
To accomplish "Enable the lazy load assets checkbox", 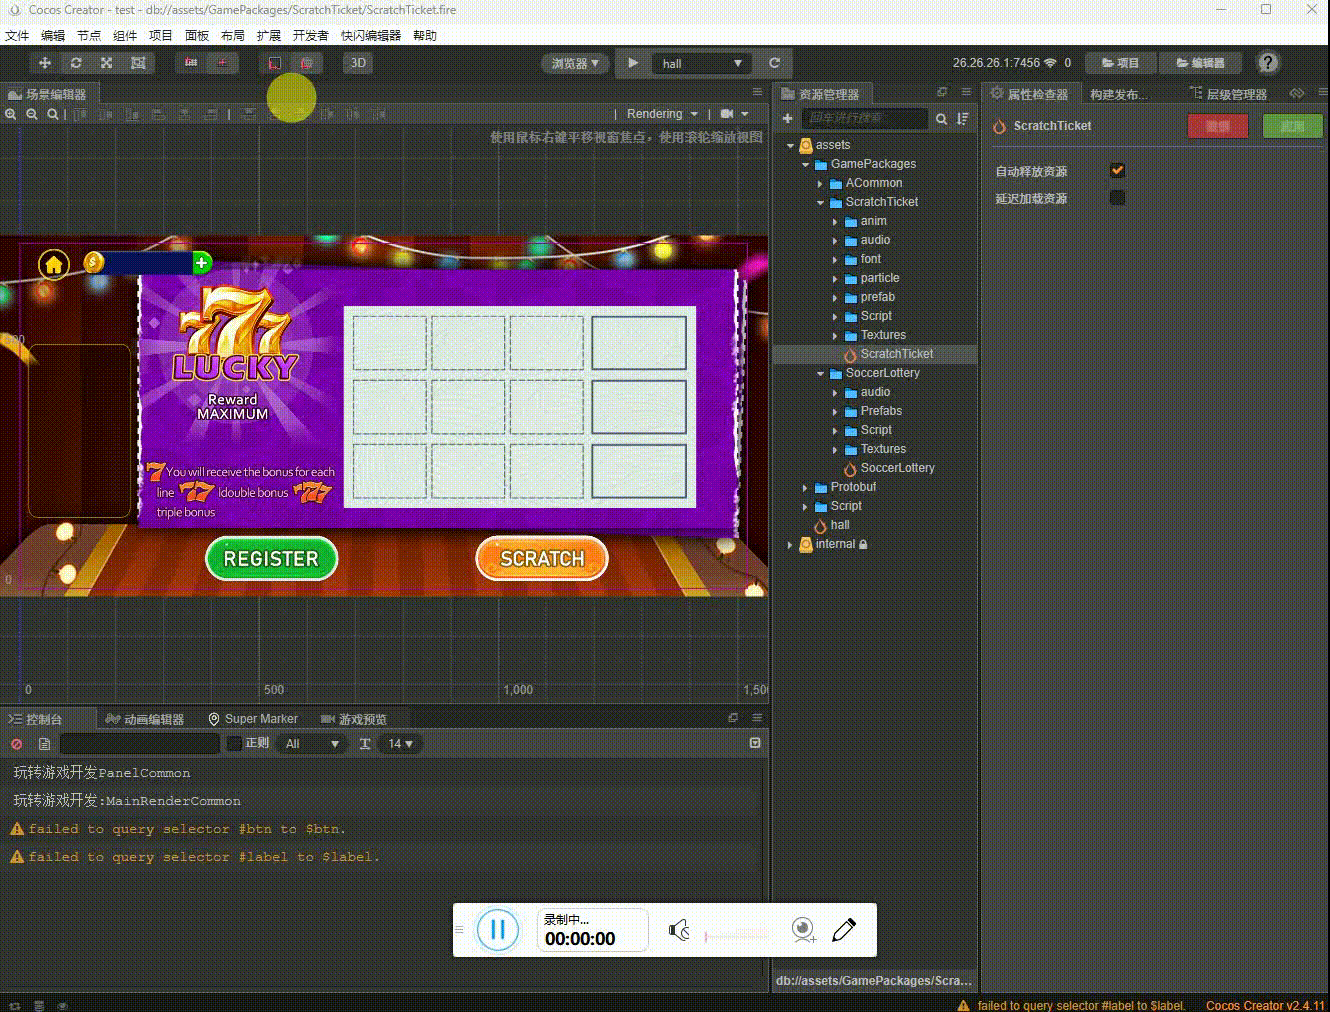I will coord(1118,198).
